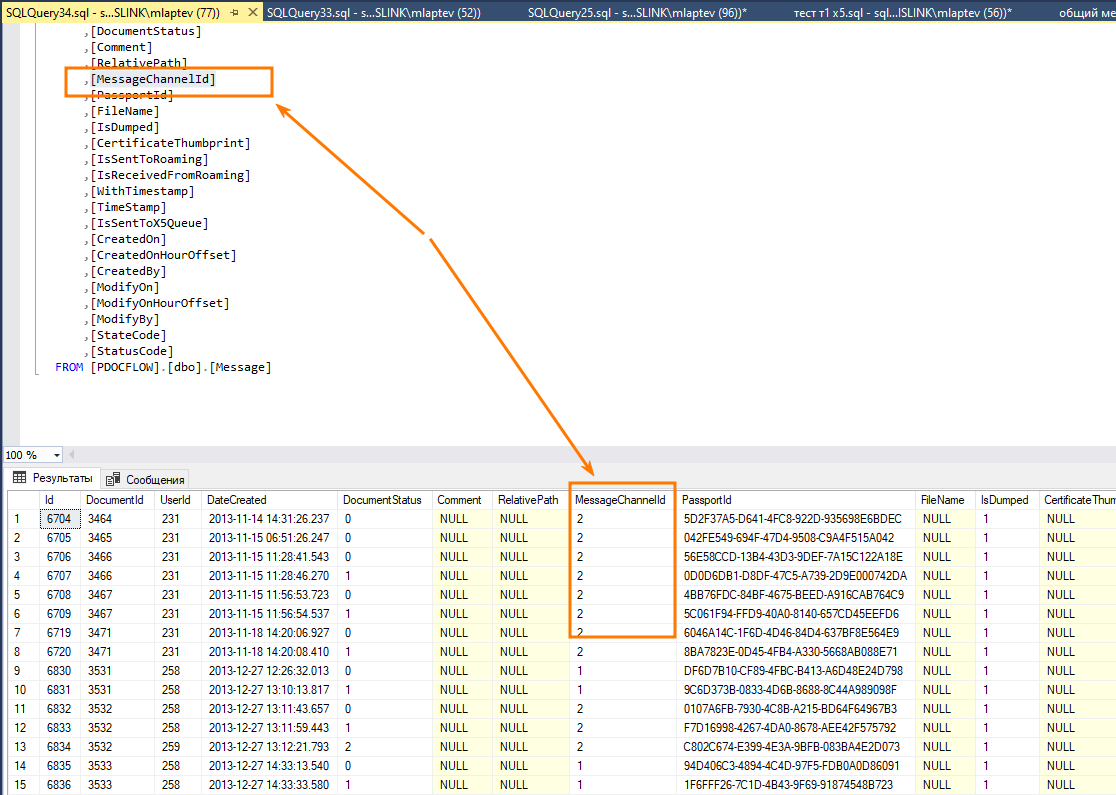Click the results grid icon beside Результаты
Image resolution: width=1116 pixels, height=795 pixels.
[x=20, y=478]
